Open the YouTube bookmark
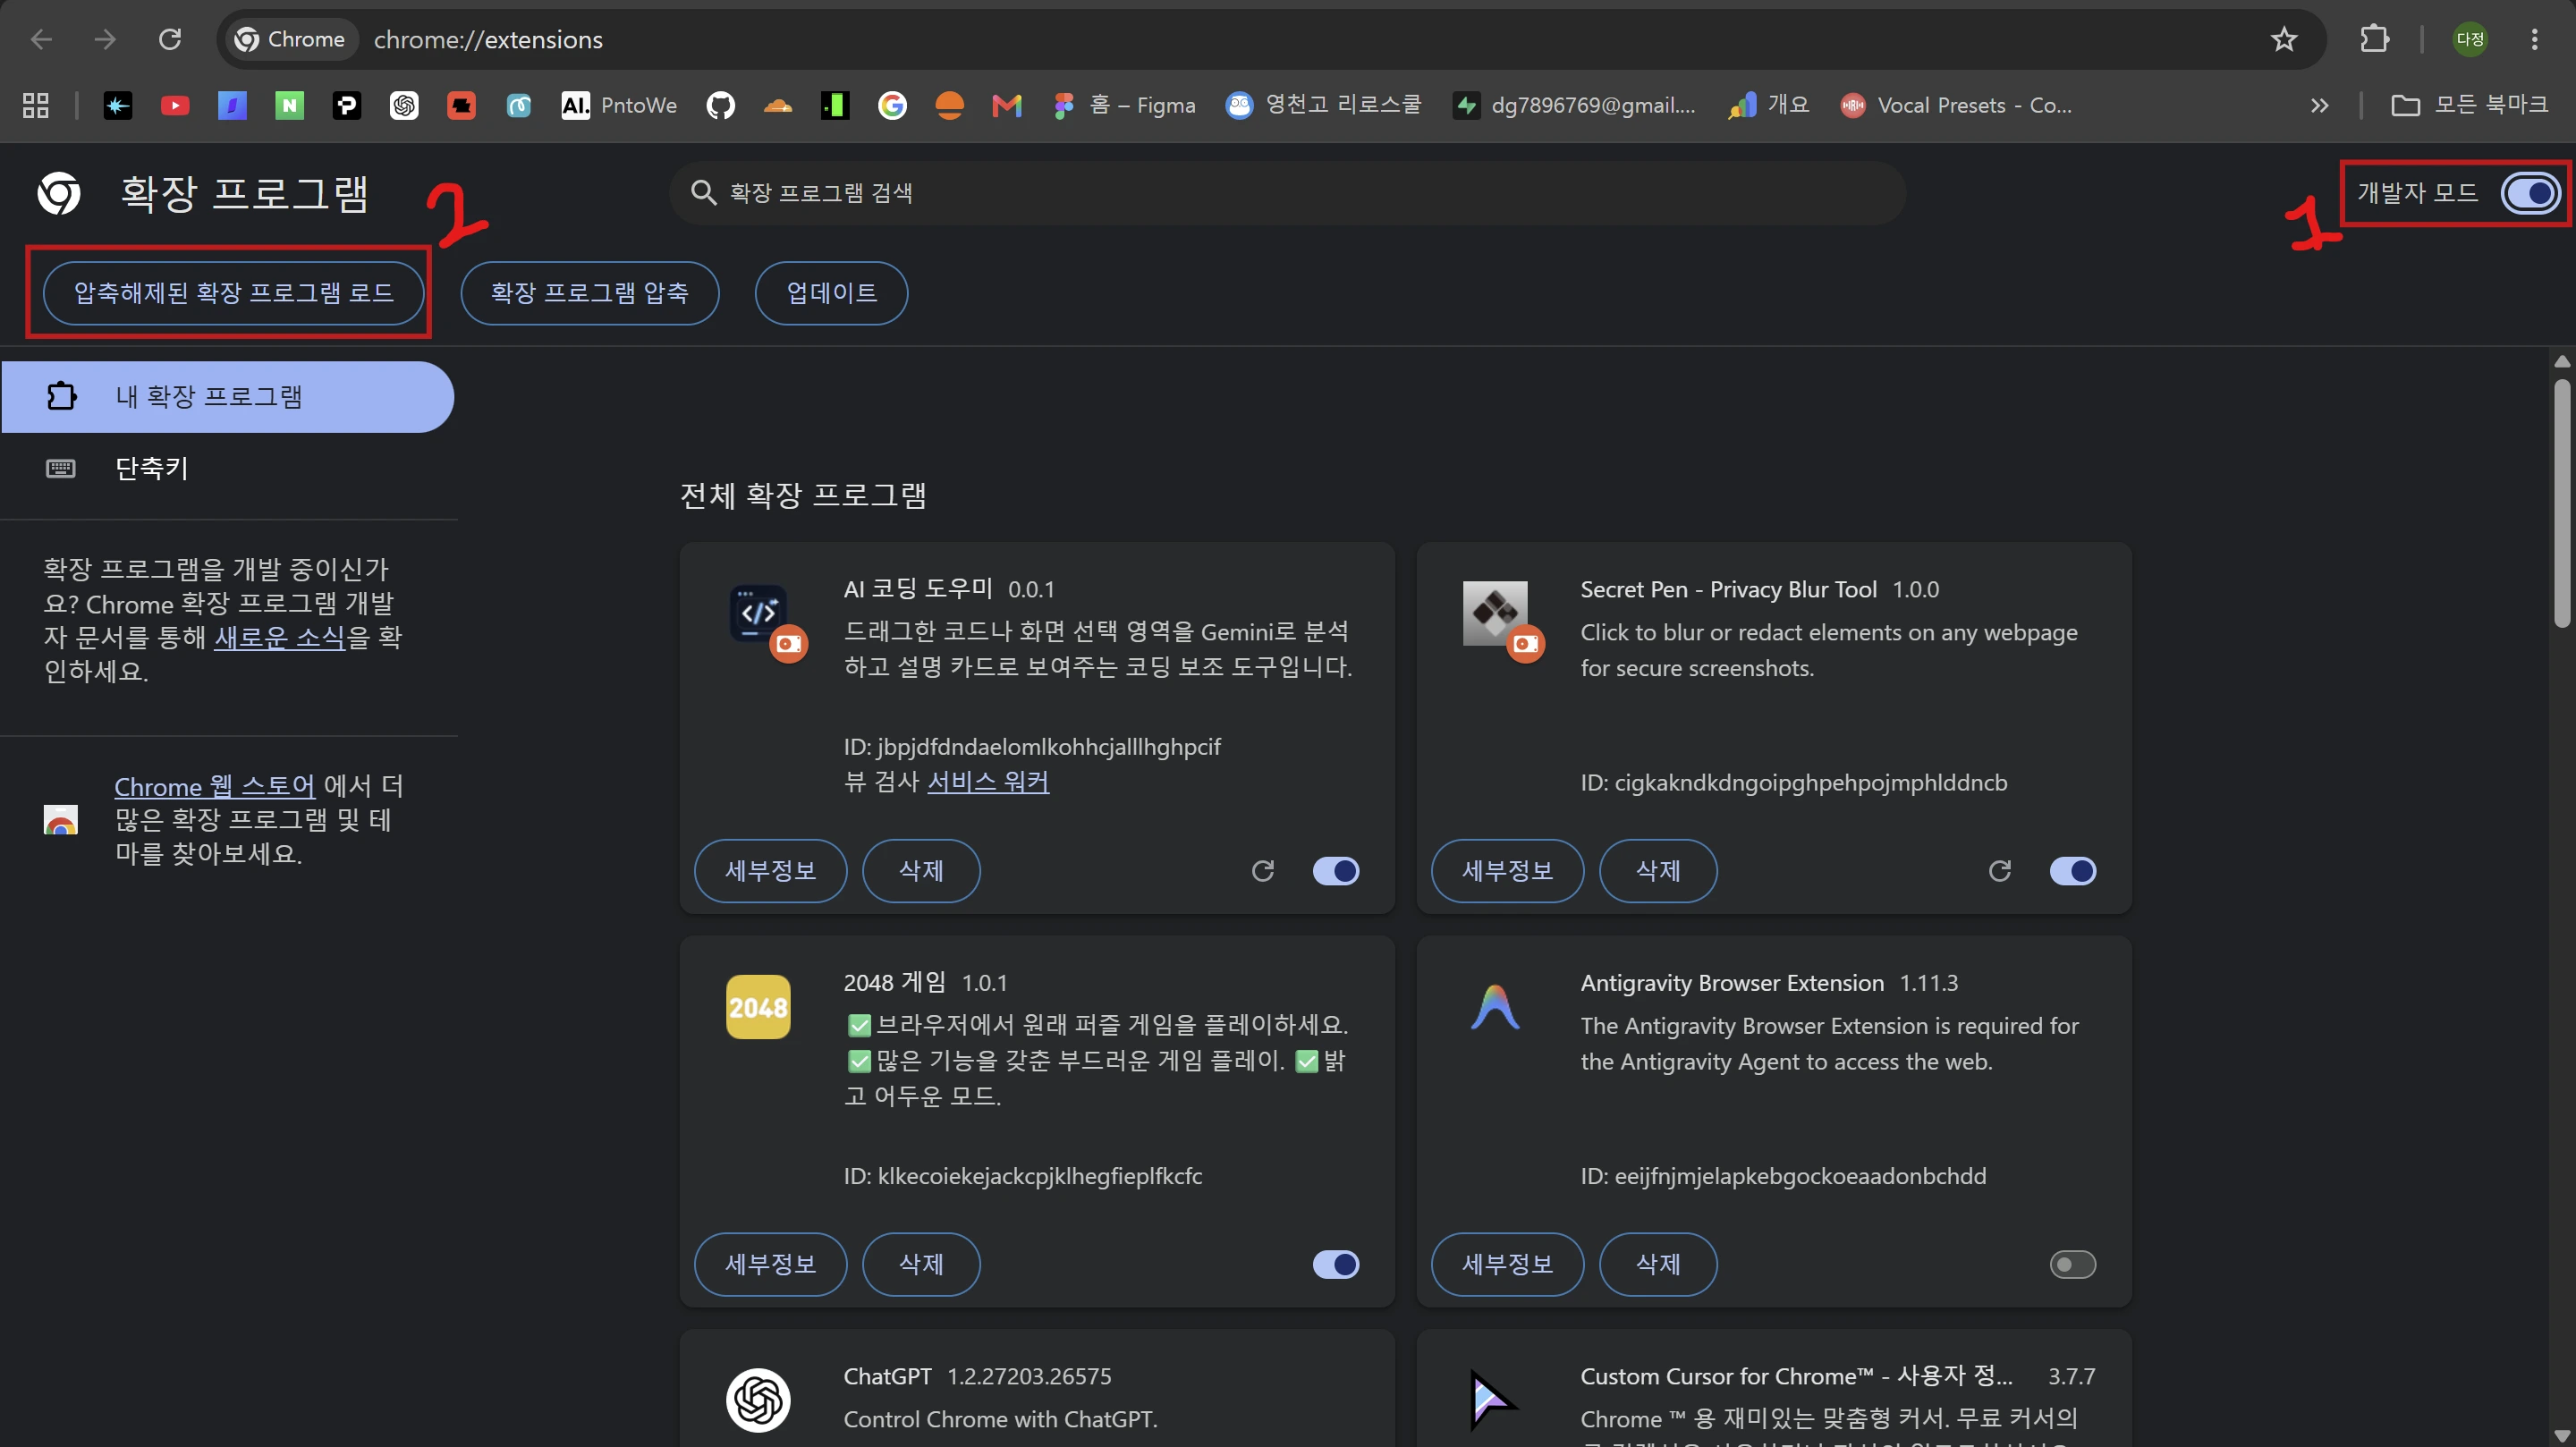 coord(175,105)
